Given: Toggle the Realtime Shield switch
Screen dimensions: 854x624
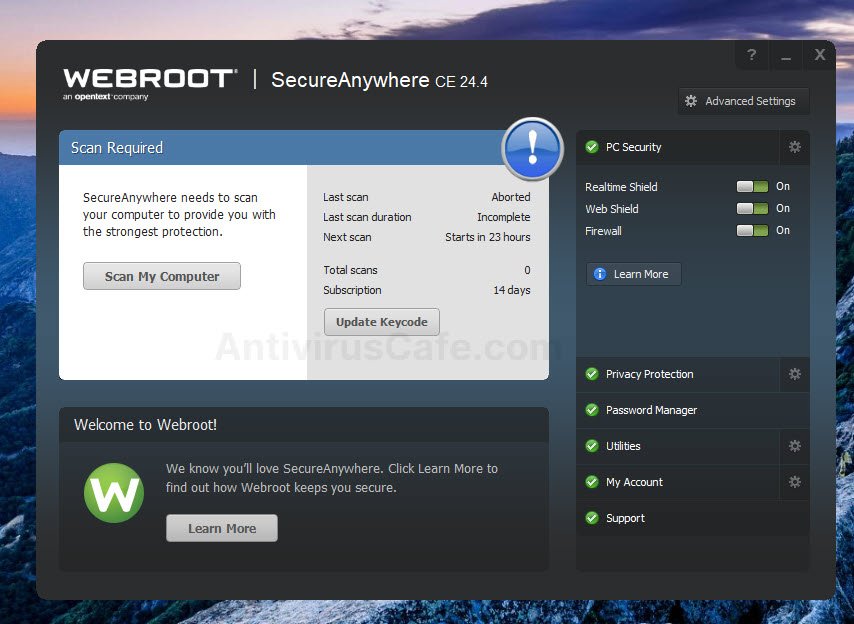Looking at the screenshot, I should coord(752,186).
